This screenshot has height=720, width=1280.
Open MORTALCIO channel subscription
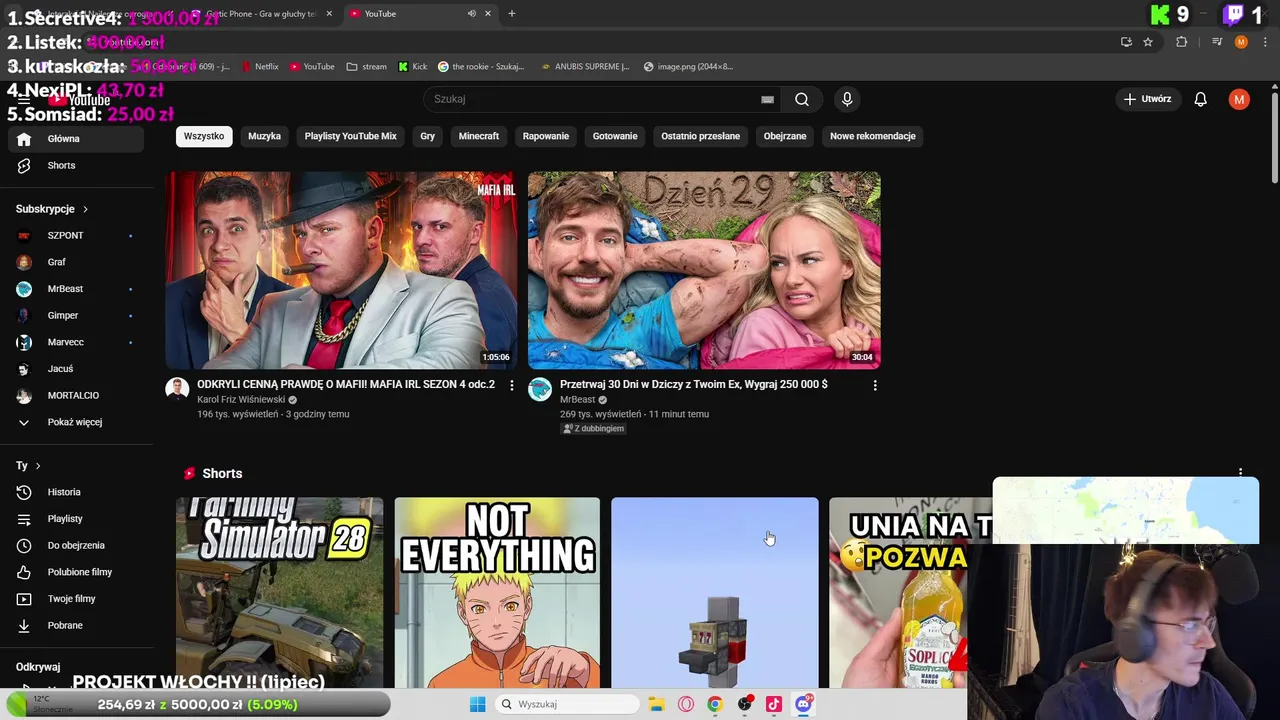[x=76, y=395]
